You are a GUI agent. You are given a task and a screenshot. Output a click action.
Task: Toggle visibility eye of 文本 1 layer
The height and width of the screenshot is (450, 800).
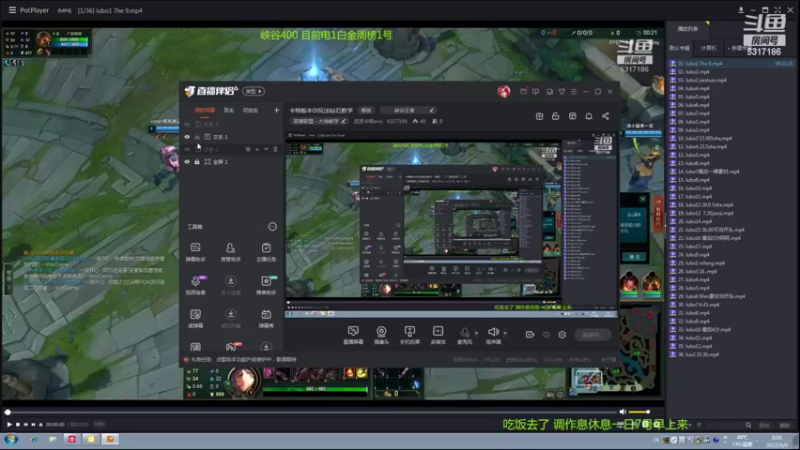pyautogui.click(x=187, y=137)
